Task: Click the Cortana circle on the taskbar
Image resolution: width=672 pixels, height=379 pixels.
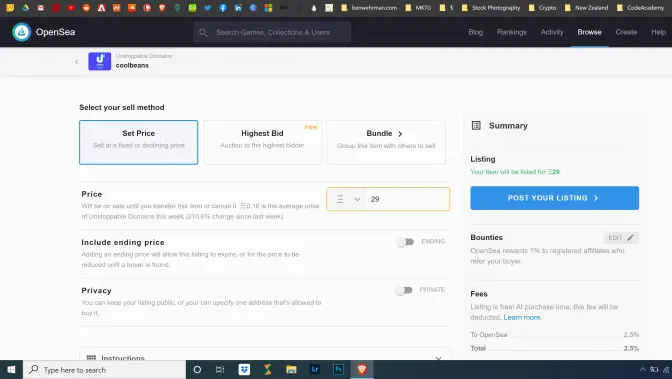Action: point(197,370)
